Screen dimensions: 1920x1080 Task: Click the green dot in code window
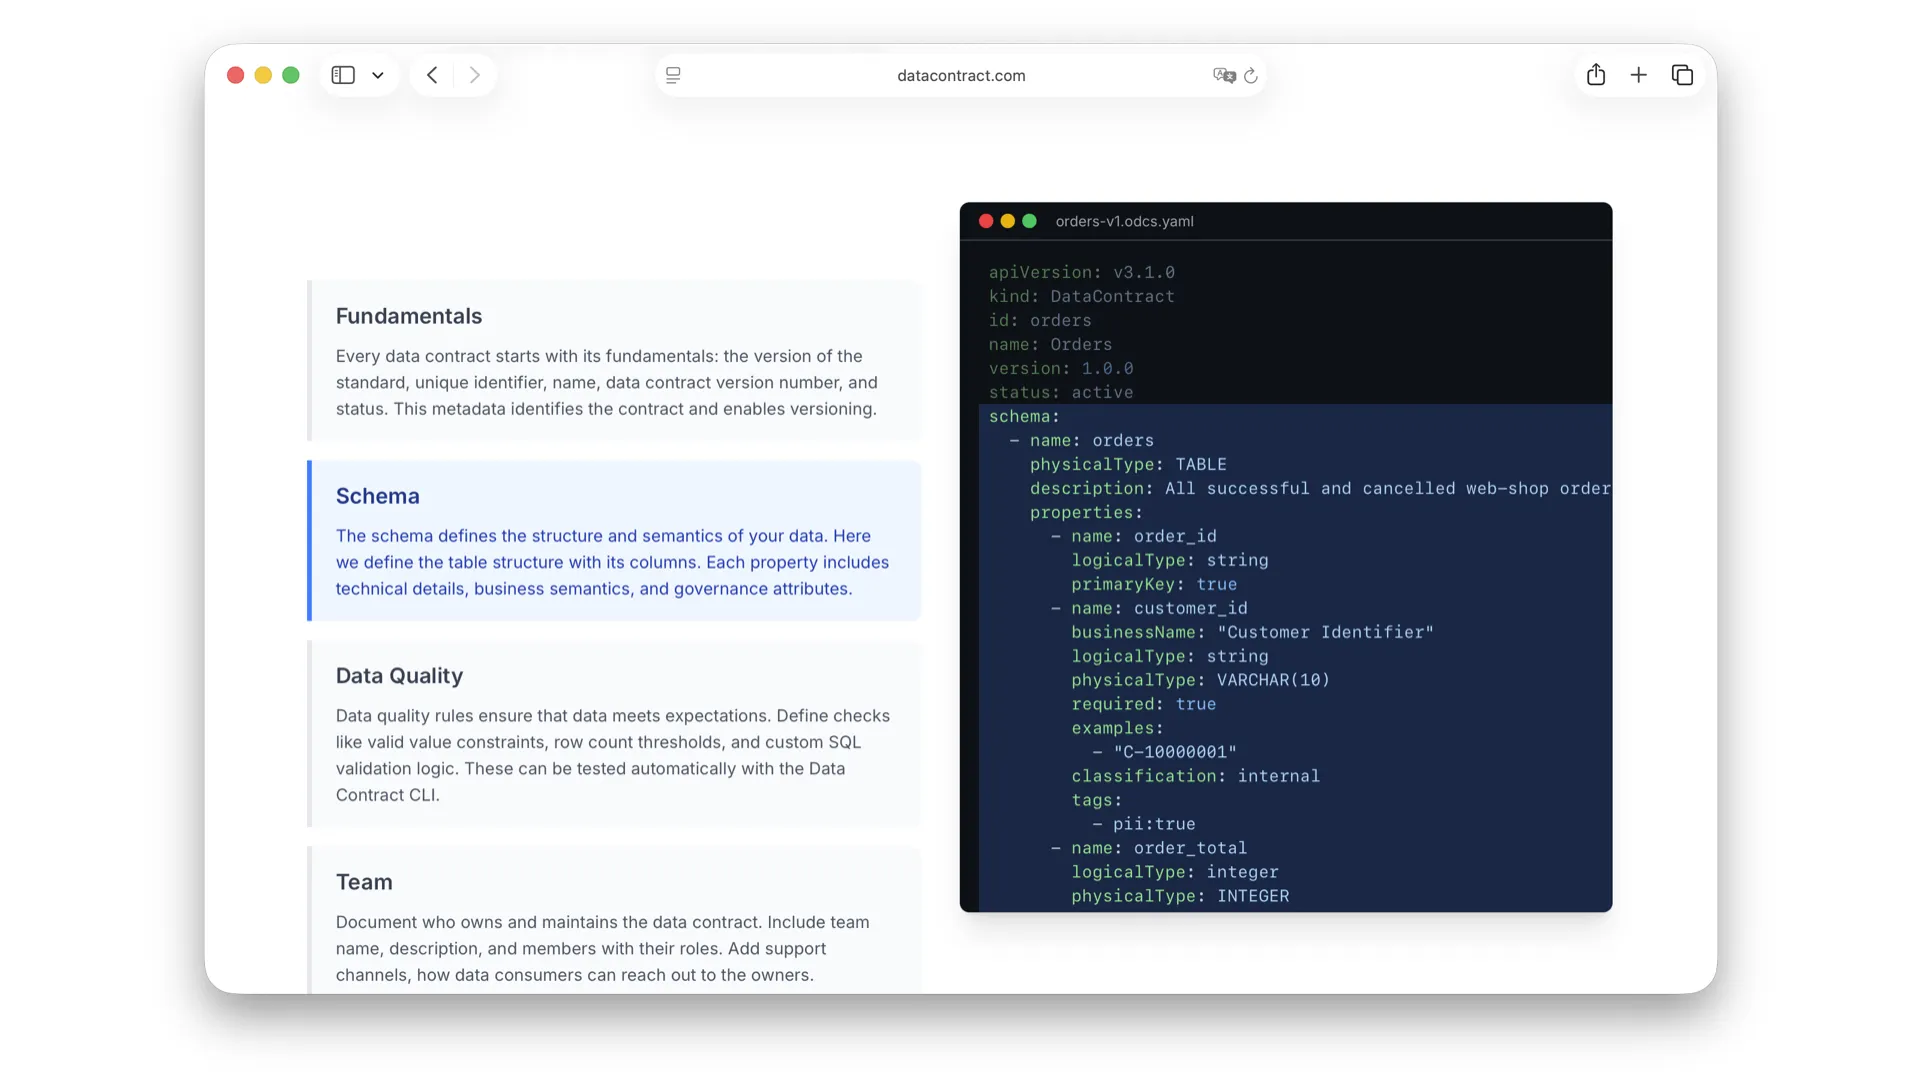(x=1029, y=221)
